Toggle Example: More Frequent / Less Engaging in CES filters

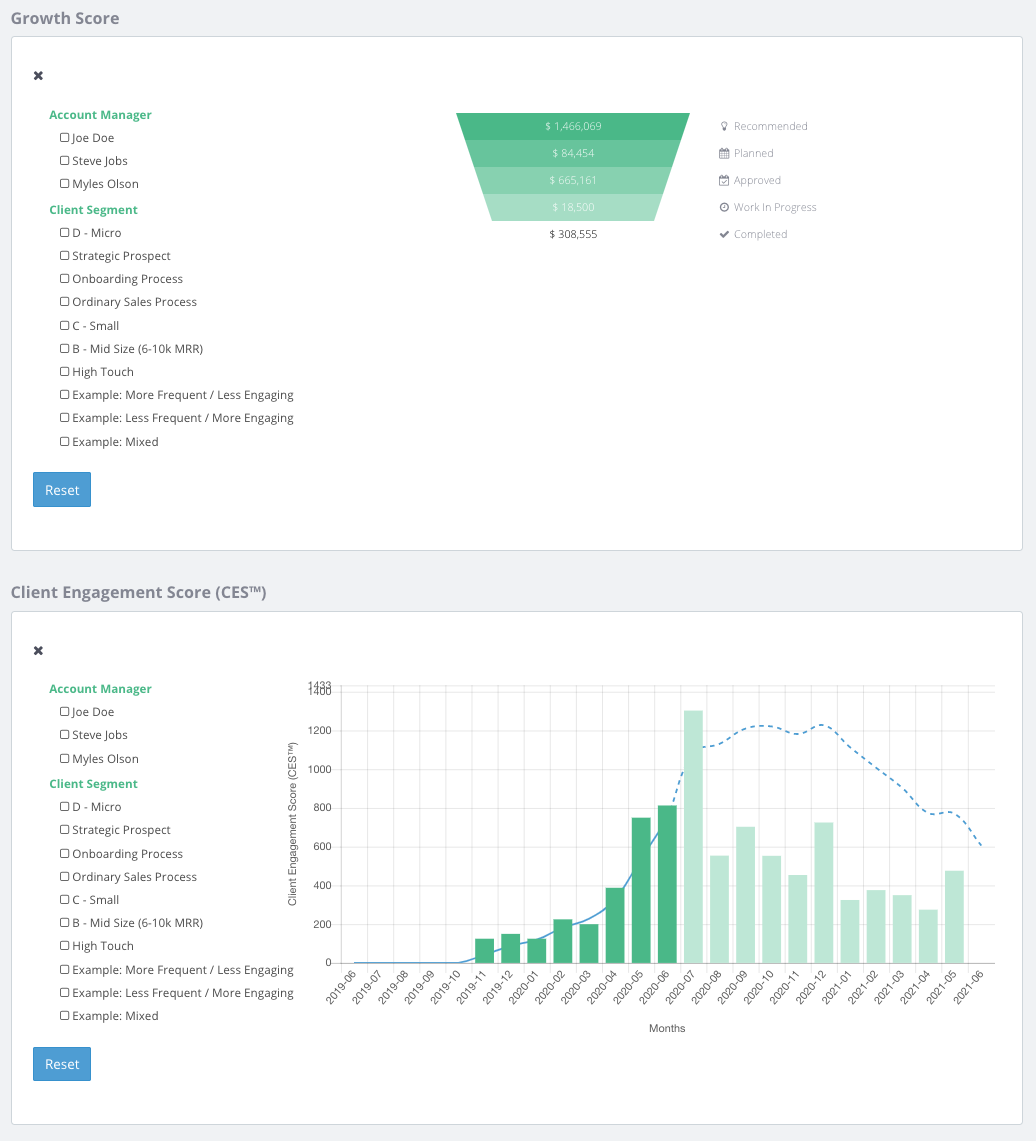pos(65,970)
